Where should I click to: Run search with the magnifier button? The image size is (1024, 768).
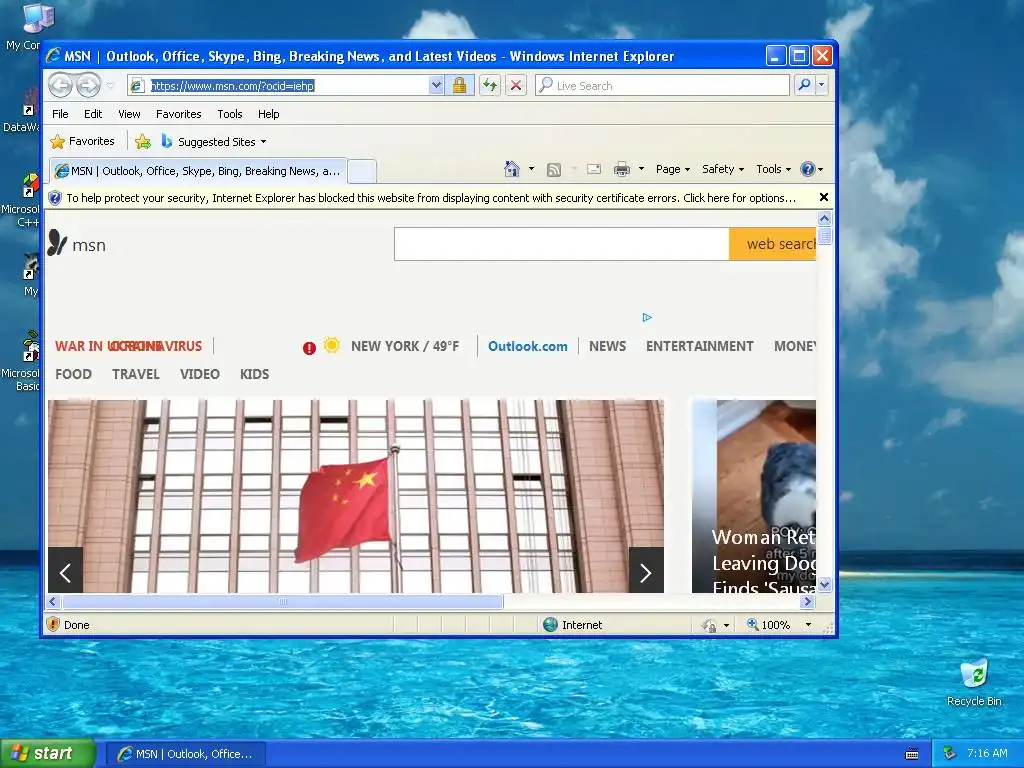click(805, 86)
